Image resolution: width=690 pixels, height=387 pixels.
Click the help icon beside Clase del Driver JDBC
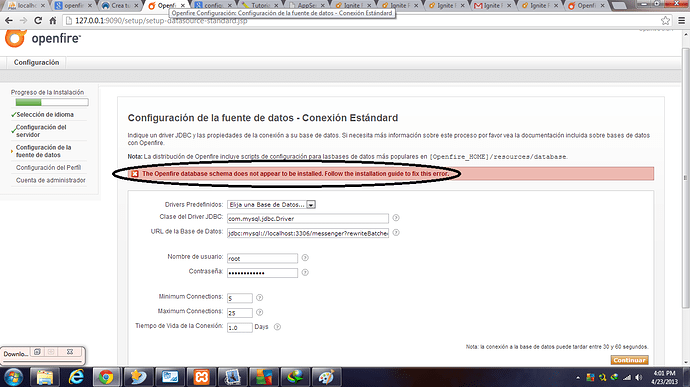coord(396,218)
